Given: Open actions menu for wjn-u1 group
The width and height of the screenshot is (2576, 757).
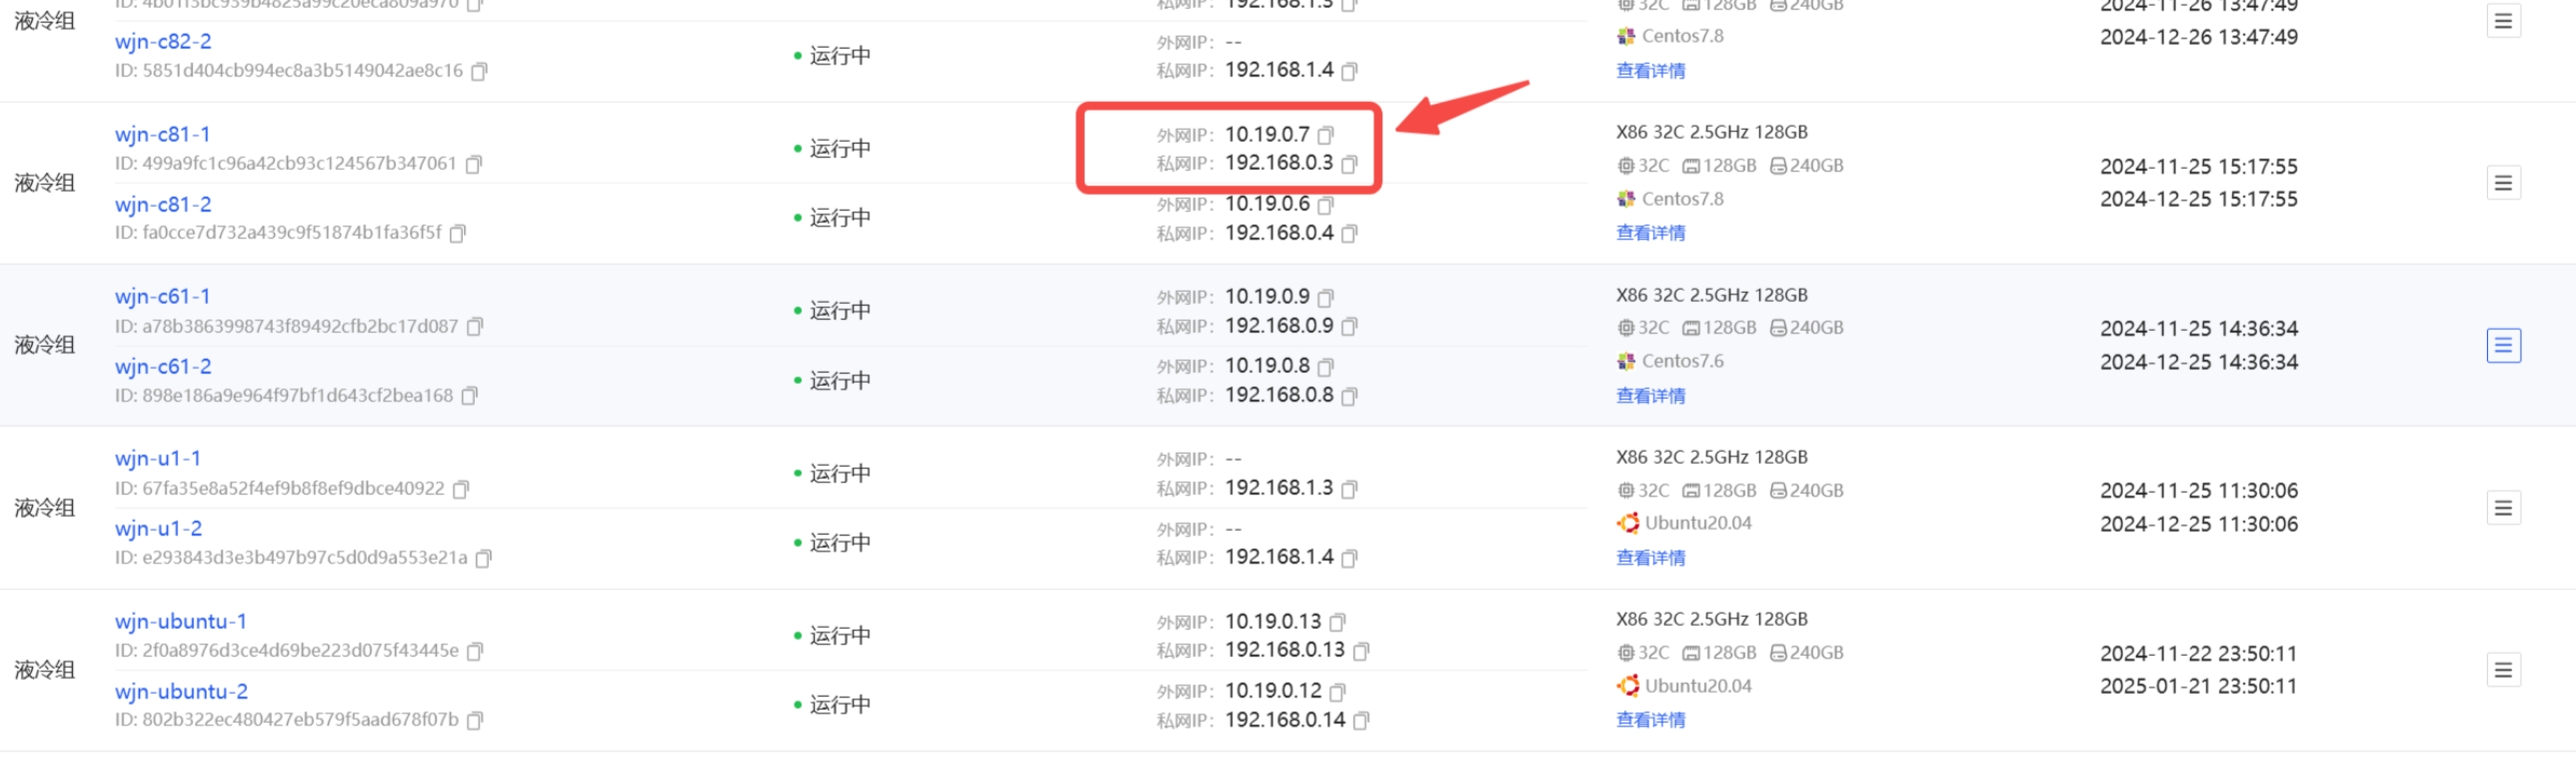Looking at the screenshot, I should [2503, 508].
